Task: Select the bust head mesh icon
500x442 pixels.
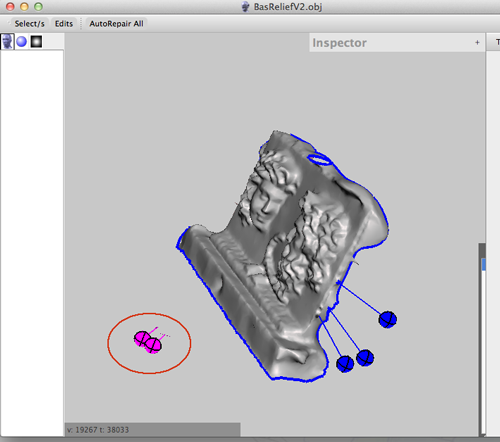Action: 7,42
